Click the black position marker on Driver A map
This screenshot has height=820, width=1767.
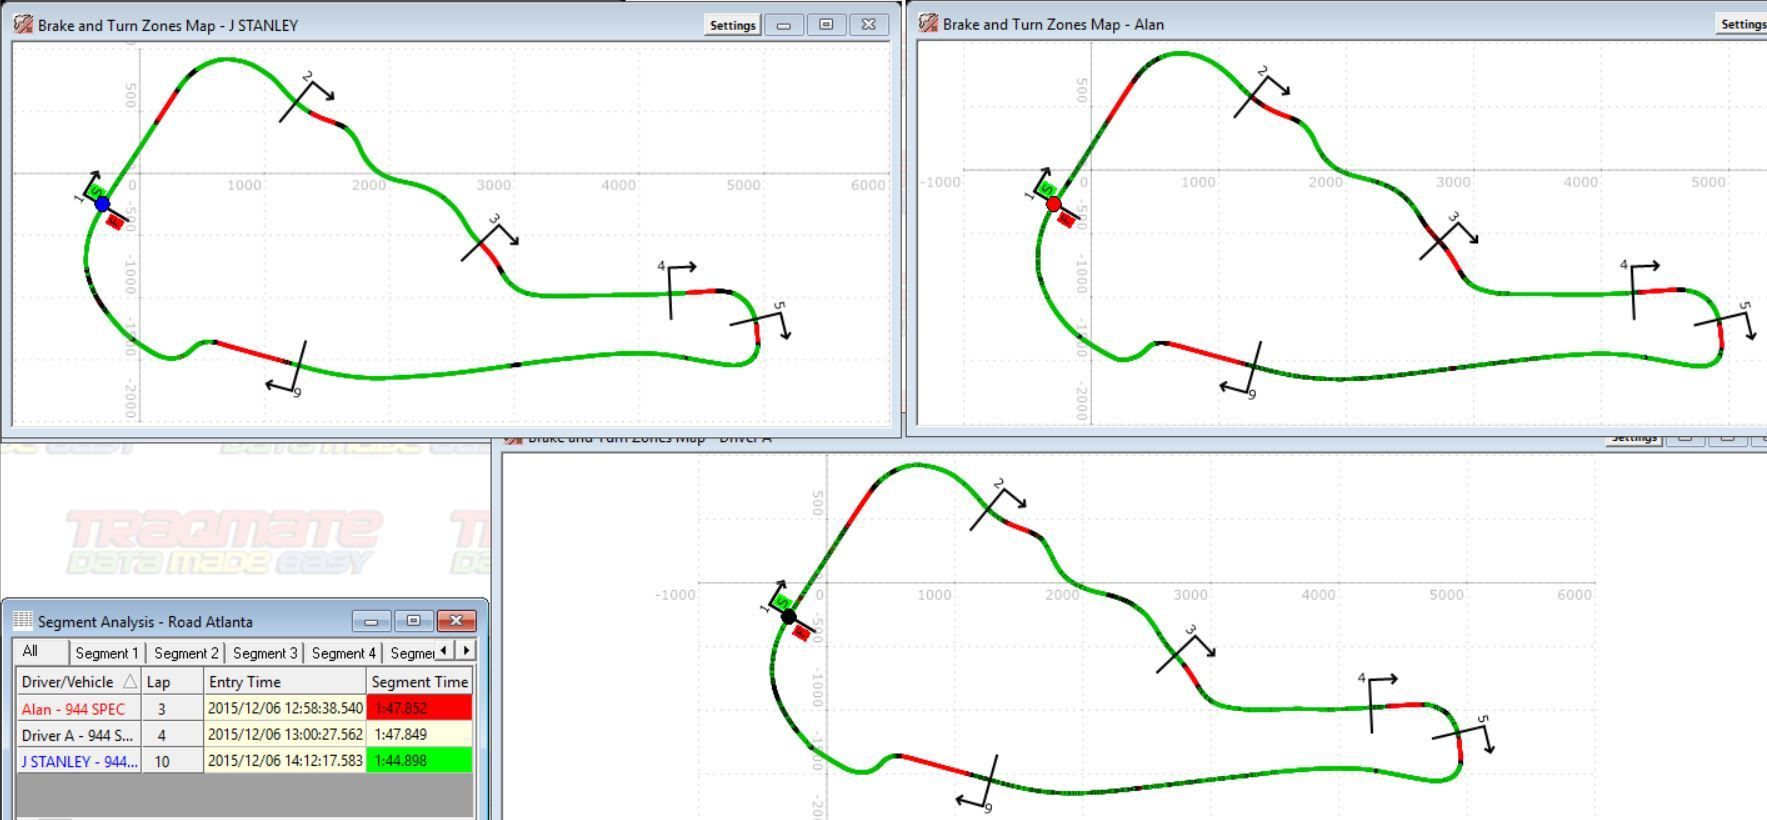pos(789,616)
